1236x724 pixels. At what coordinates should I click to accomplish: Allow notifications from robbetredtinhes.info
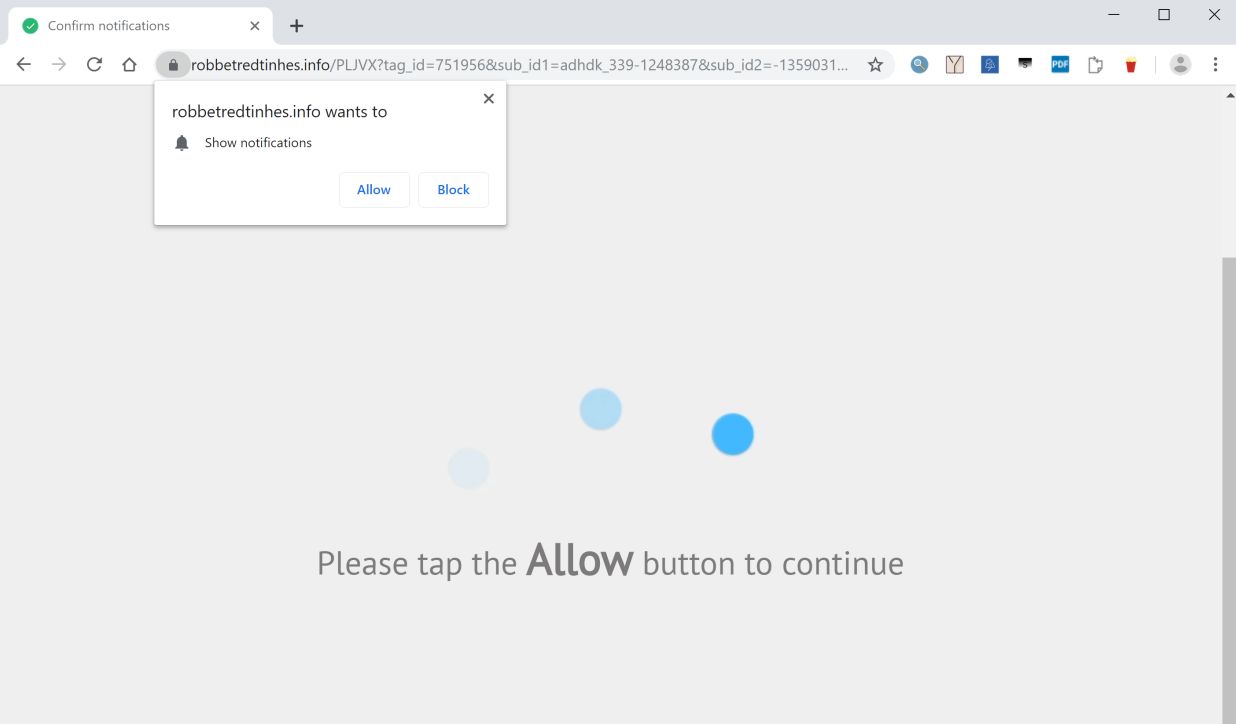click(374, 190)
